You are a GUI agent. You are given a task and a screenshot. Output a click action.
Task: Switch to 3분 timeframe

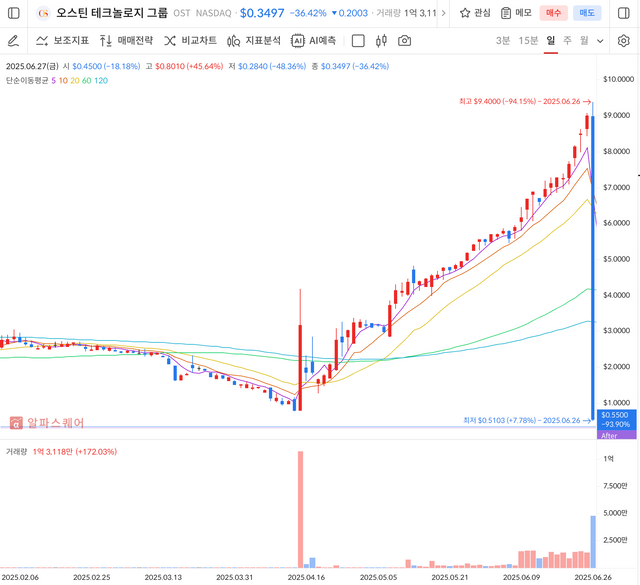tap(503, 40)
